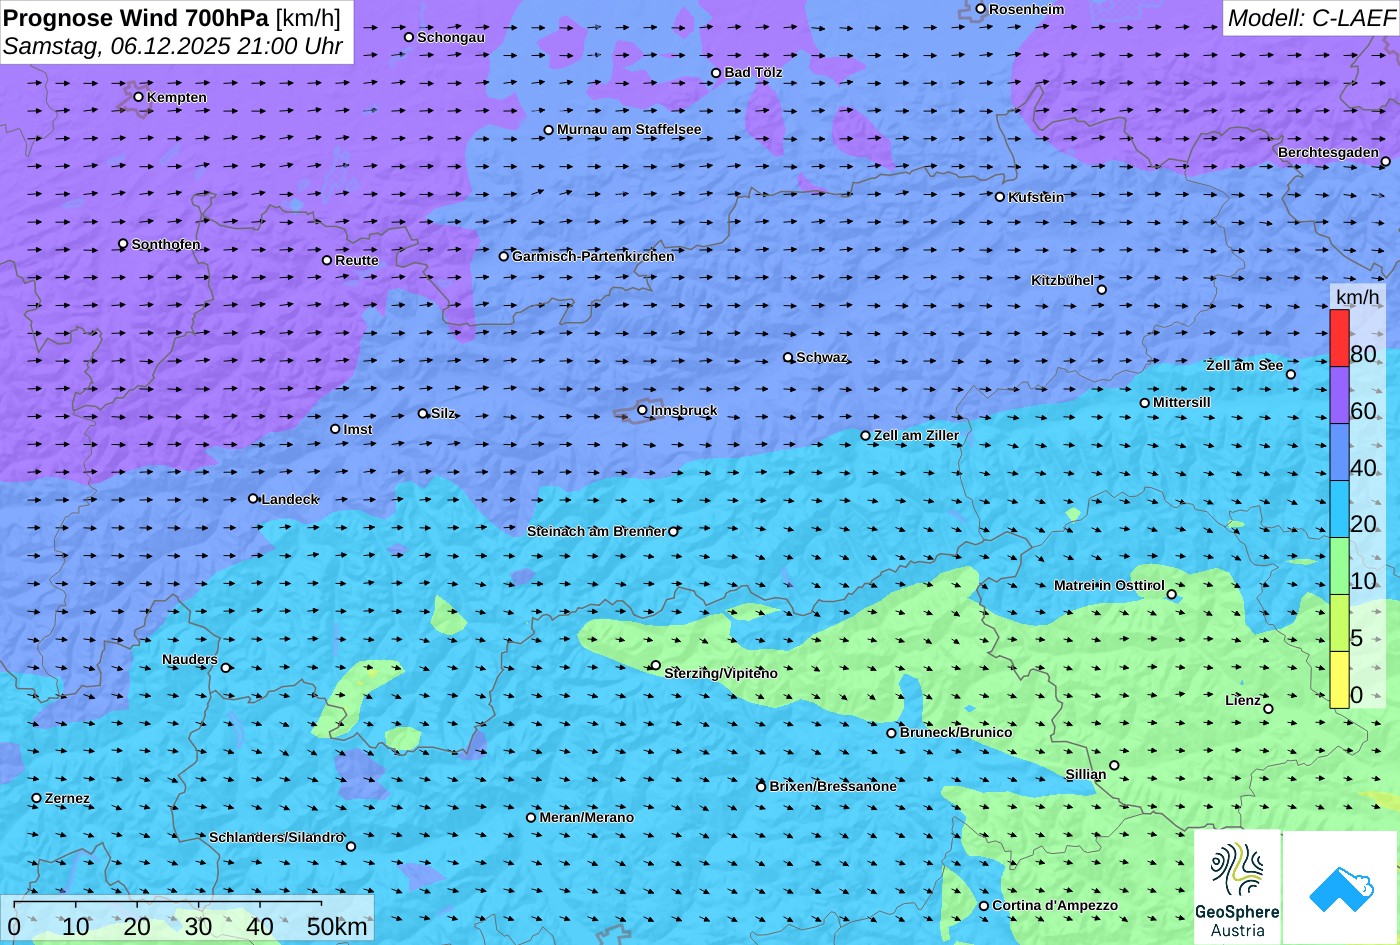1400x945 pixels.
Task: Click the Sillian marker dot
Action: pyautogui.click(x=1114, y=766)
